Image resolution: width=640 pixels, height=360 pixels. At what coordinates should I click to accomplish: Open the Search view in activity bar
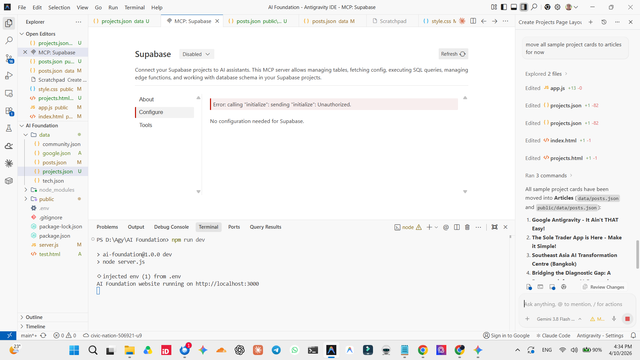click(x=9, y=40)
